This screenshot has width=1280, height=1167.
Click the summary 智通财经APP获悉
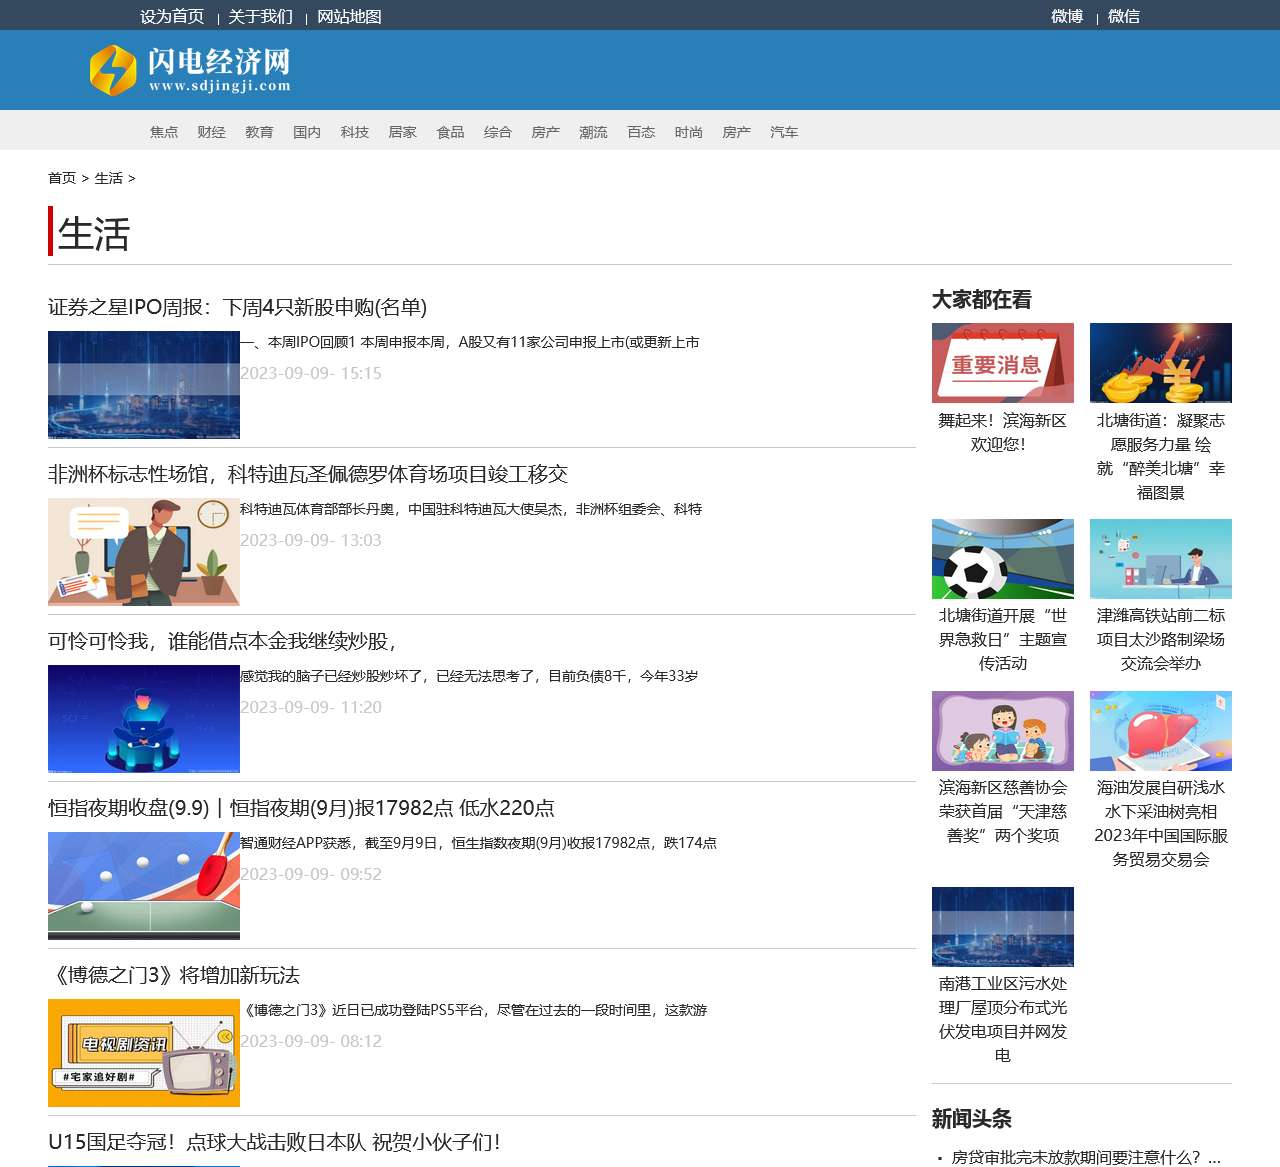(x=479, y=843)
